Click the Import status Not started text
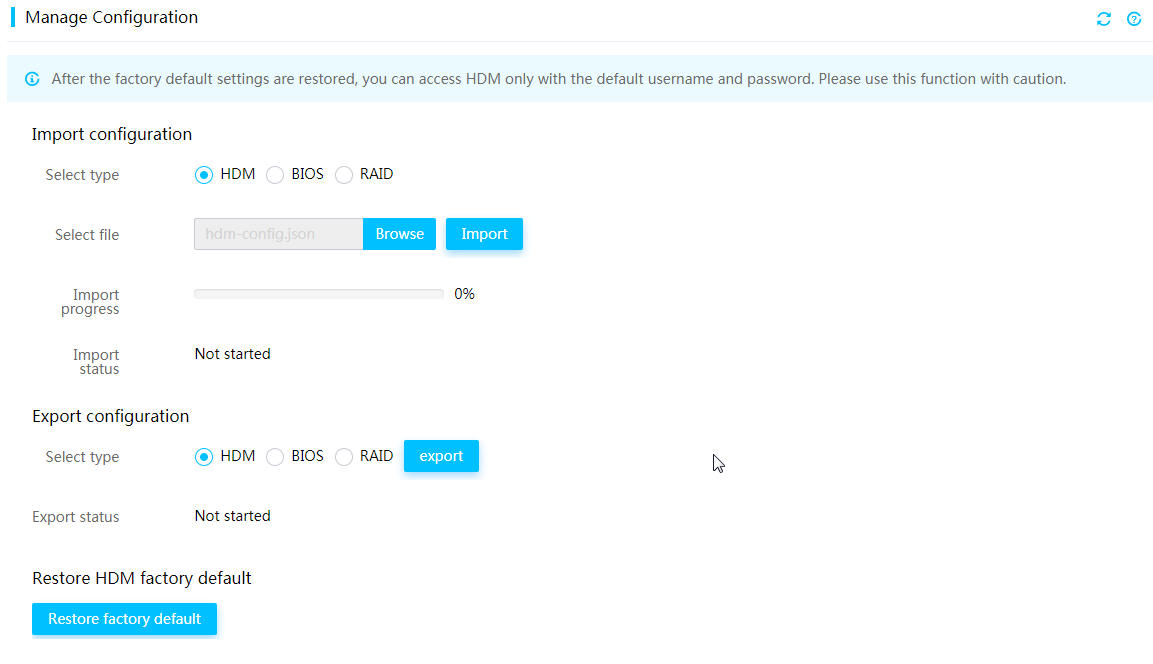The image size is (1153, 664). point(232,354)
